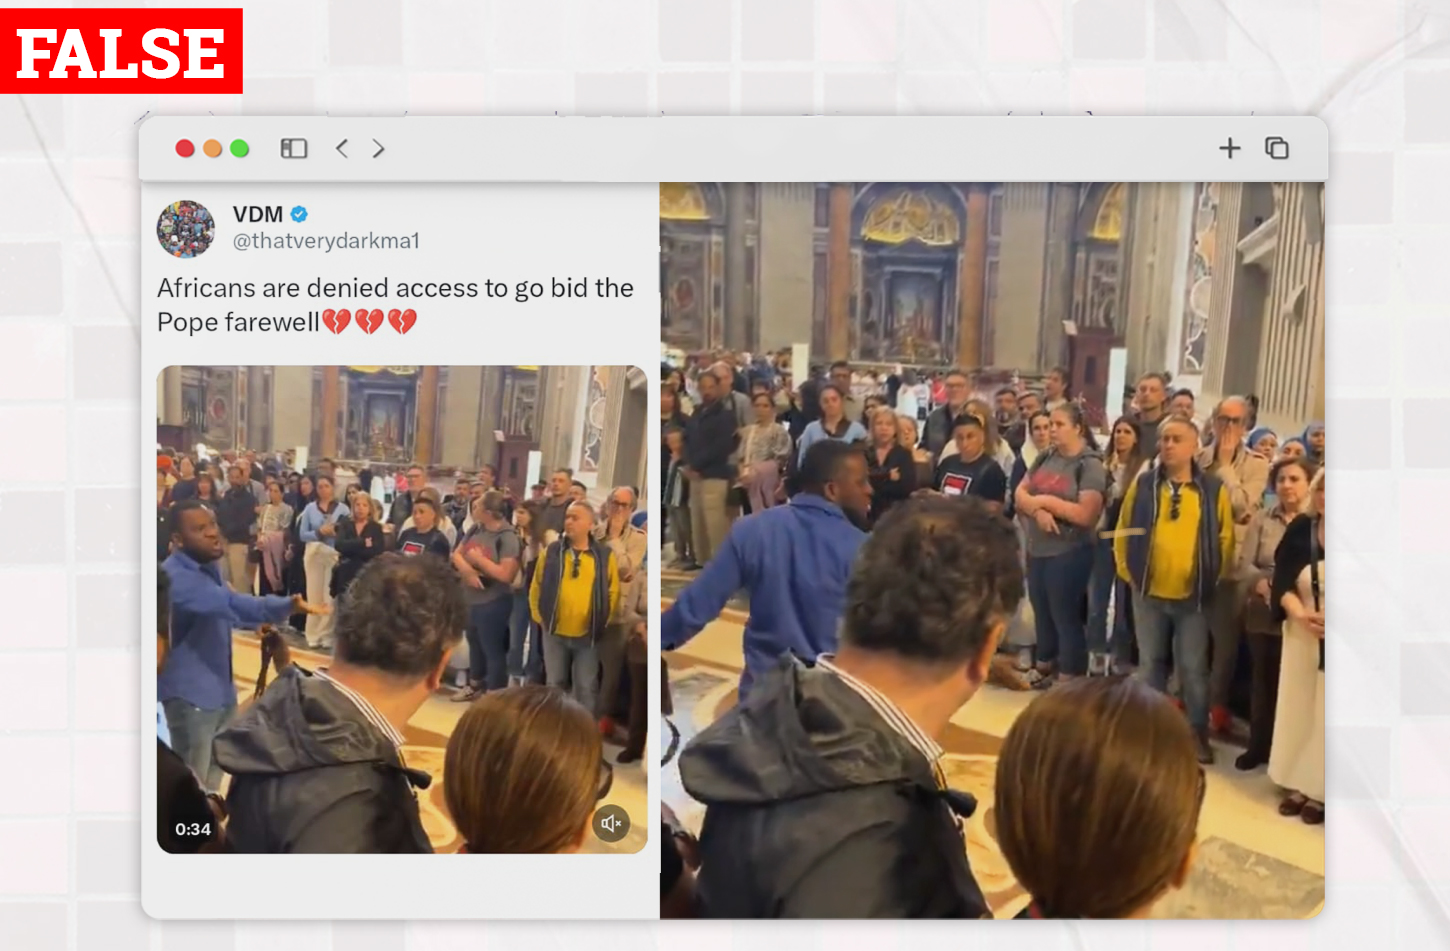Image resolution: width=1450 pixels, height=951 pixels.
Task: Play the embedded tweet video
Action: (x=402, y=609)
